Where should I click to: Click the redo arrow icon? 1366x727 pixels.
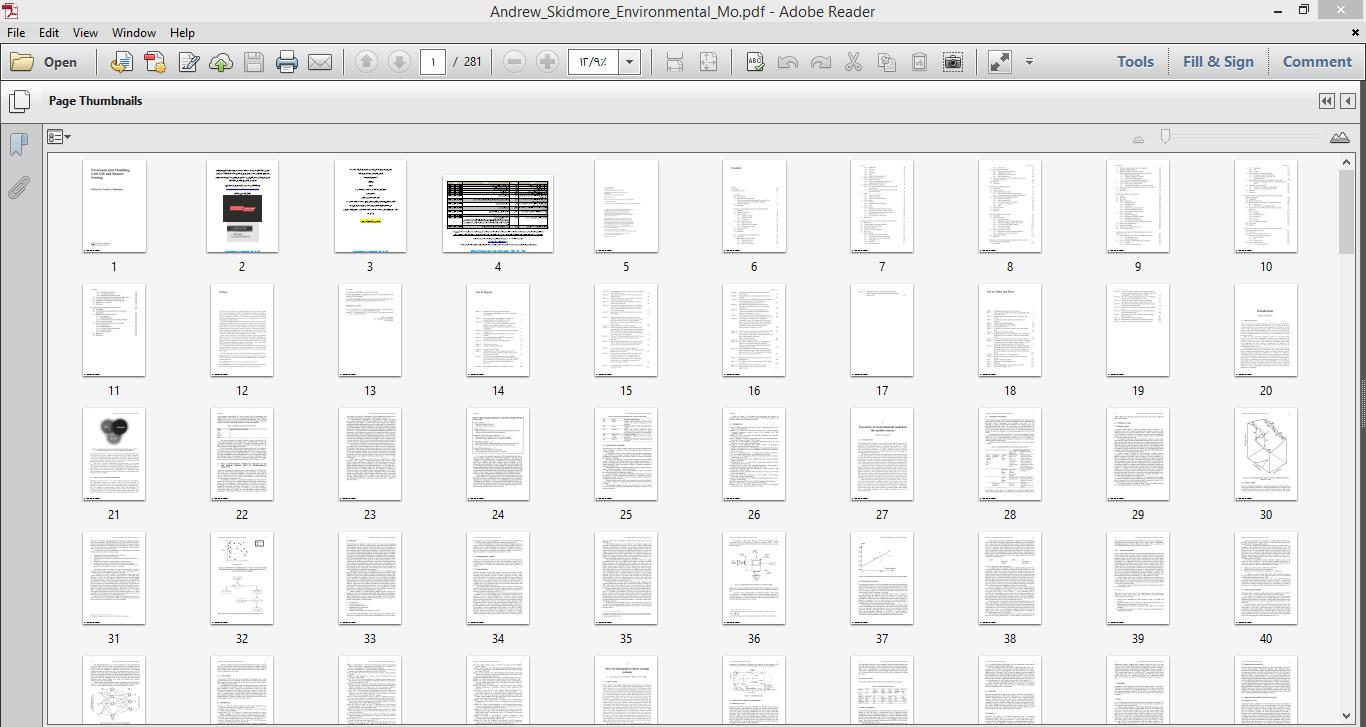pos(820,62)
